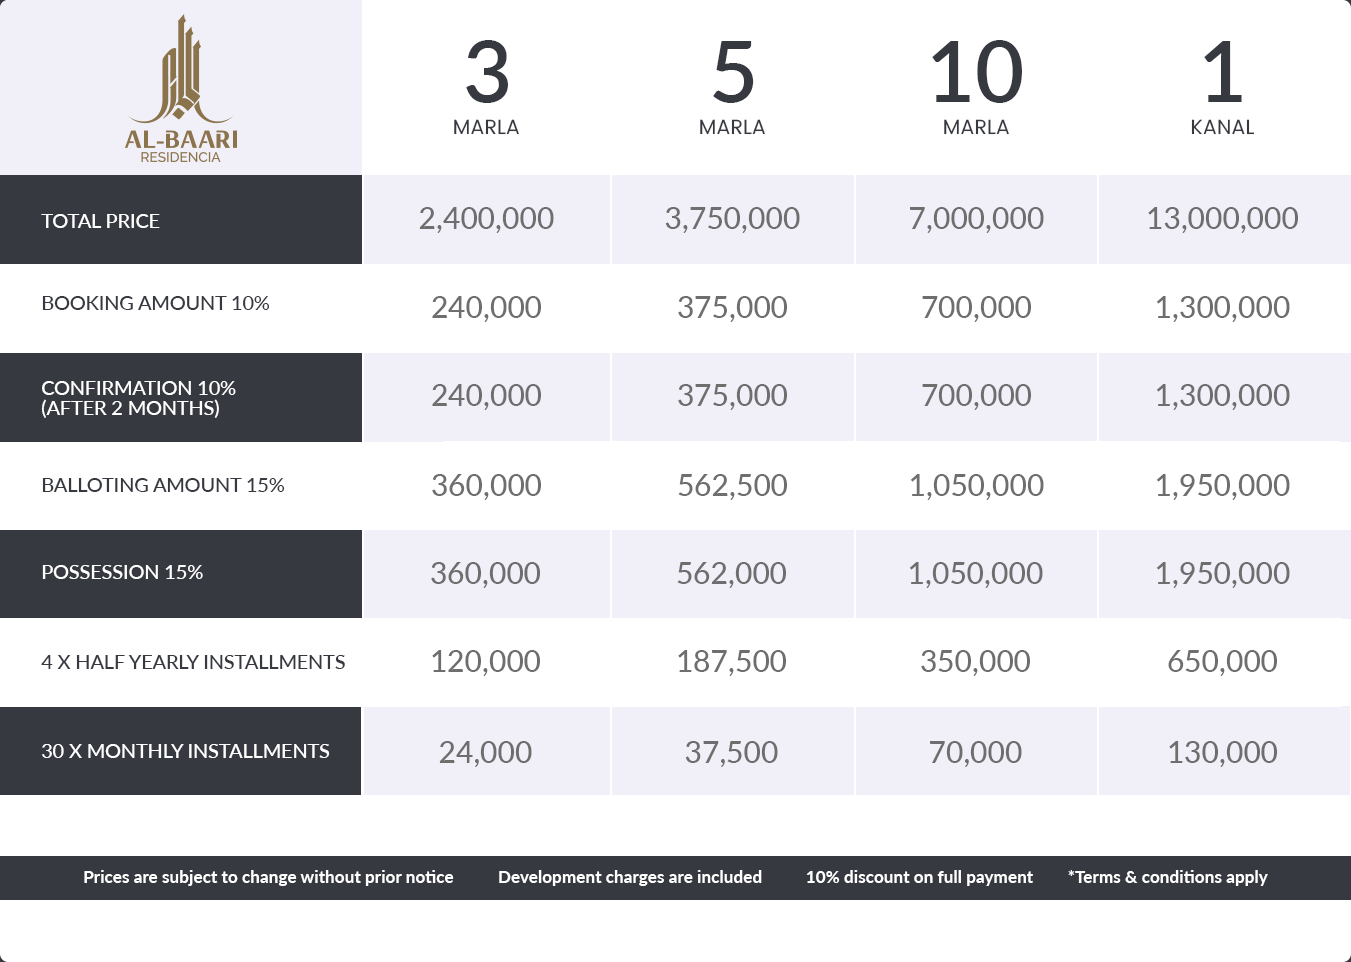1351x962 pixels.
Task: Click the Total Price row label
Action: [101, 221]
